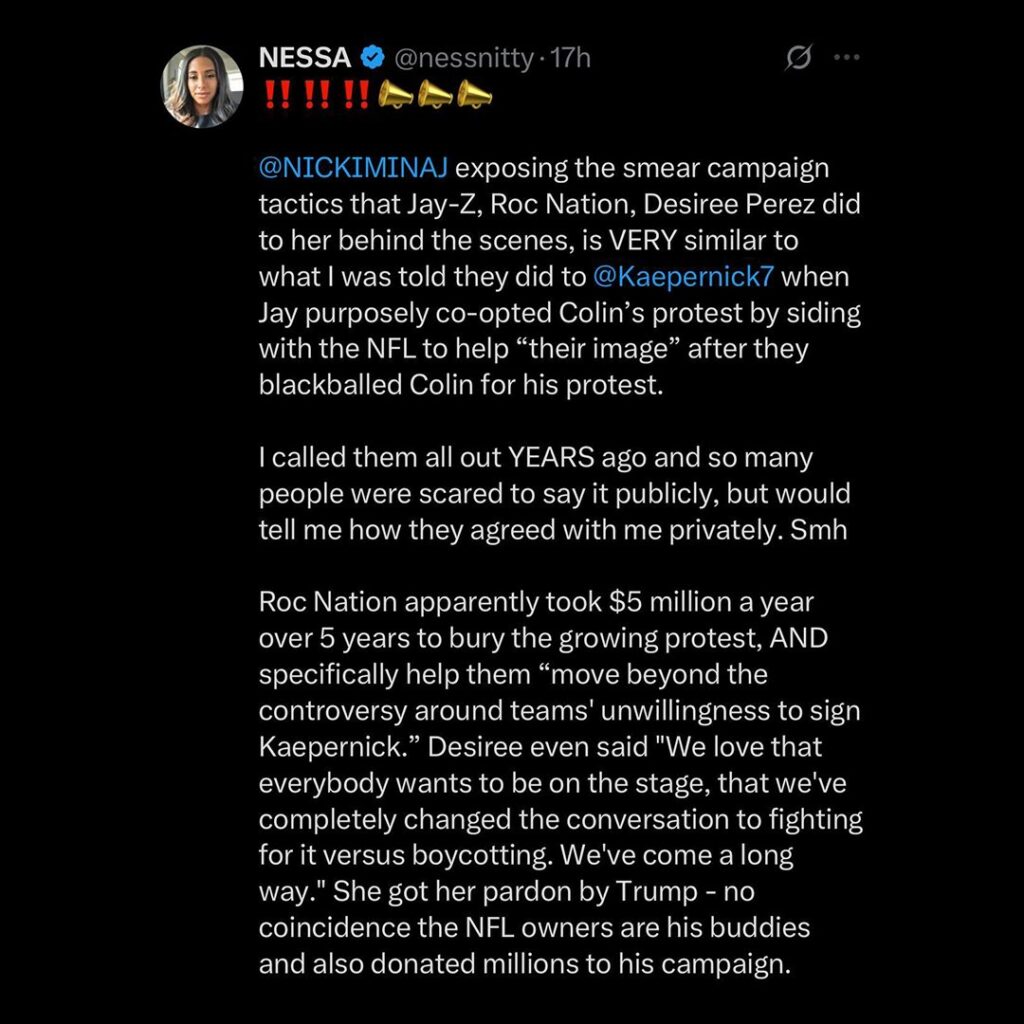Click the 17h post timestamp
Screen dimensions: 1024x1024
coord(571,59)
